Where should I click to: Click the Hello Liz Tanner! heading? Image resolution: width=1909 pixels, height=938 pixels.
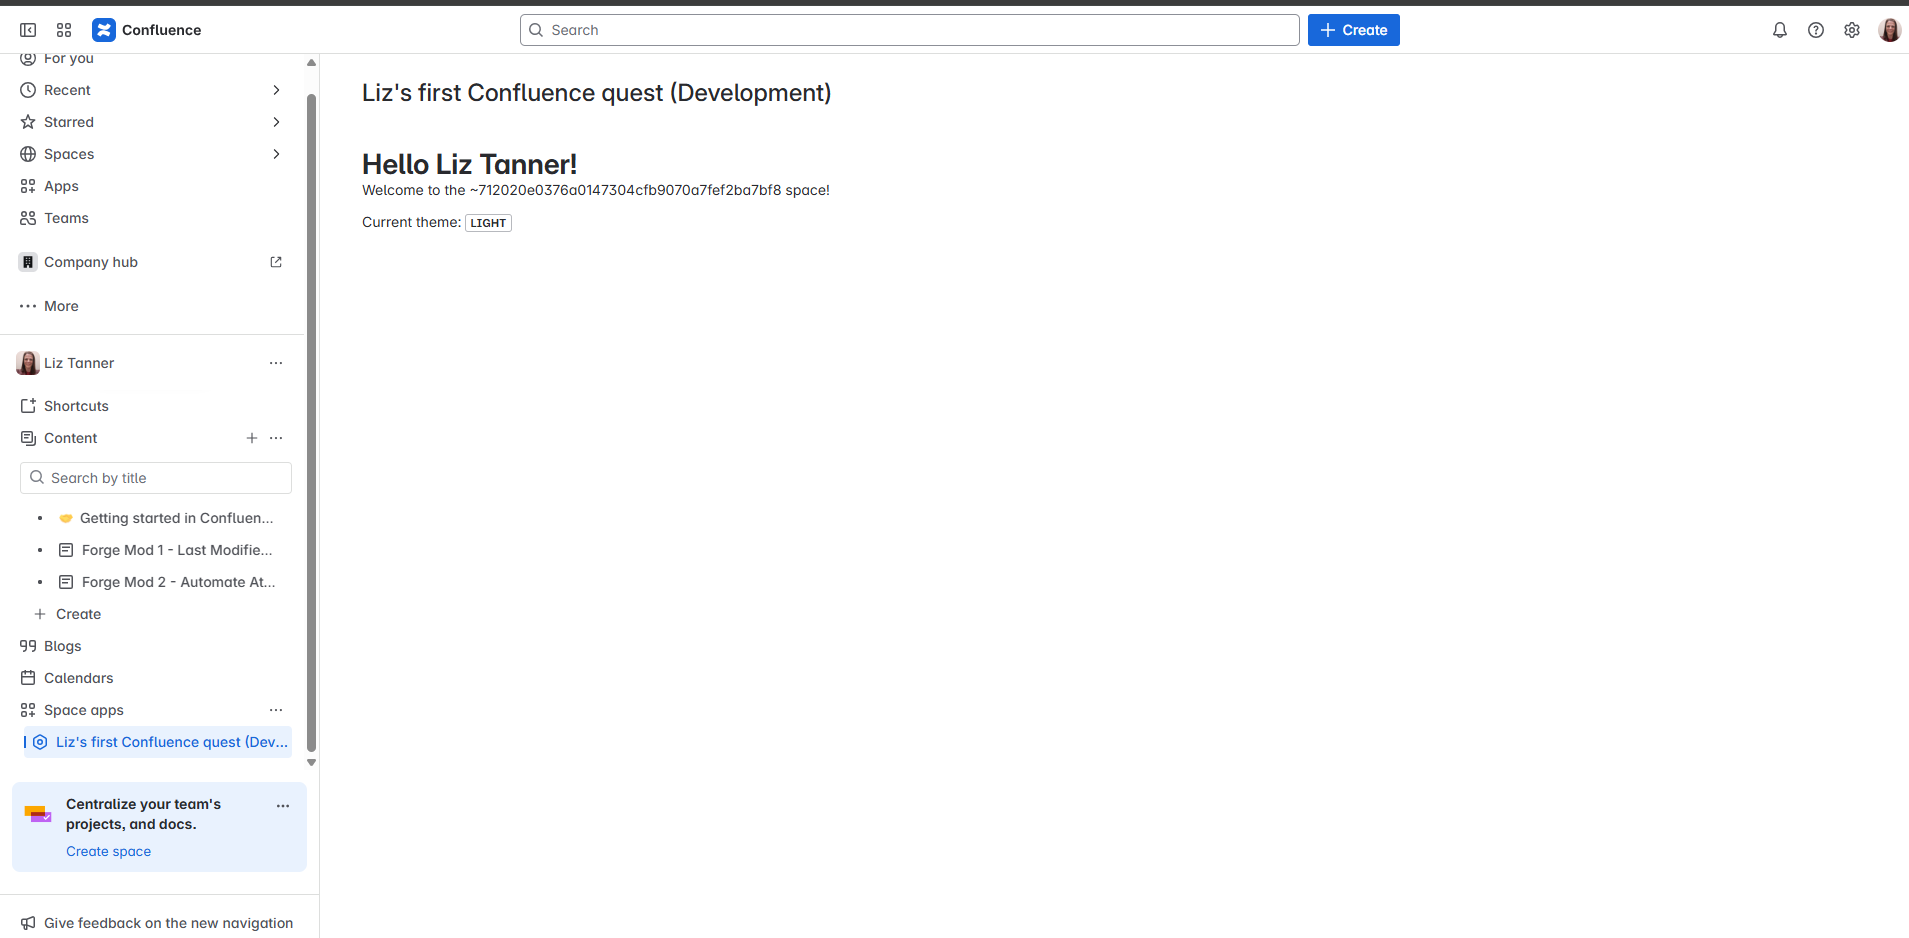click(x=469, y=164)
